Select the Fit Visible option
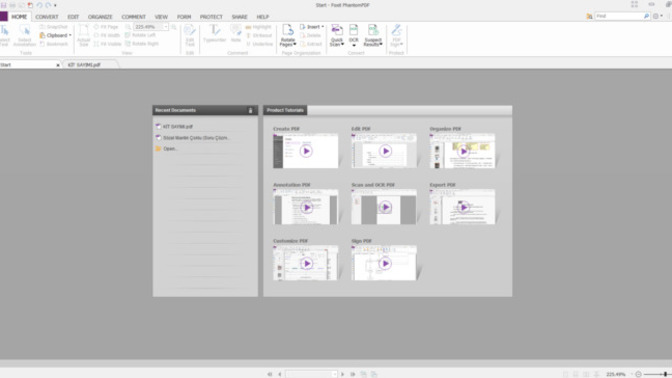The height and width of the screenshot is (378, 672). point(108,44)
